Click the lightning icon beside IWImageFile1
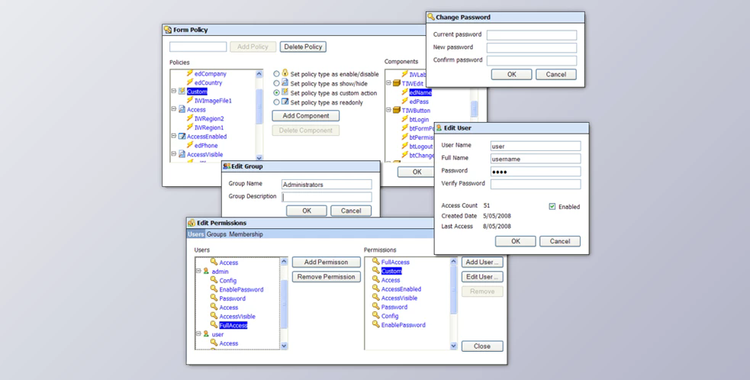The height and width of the screenshot is (380, 750). point(190,100)
